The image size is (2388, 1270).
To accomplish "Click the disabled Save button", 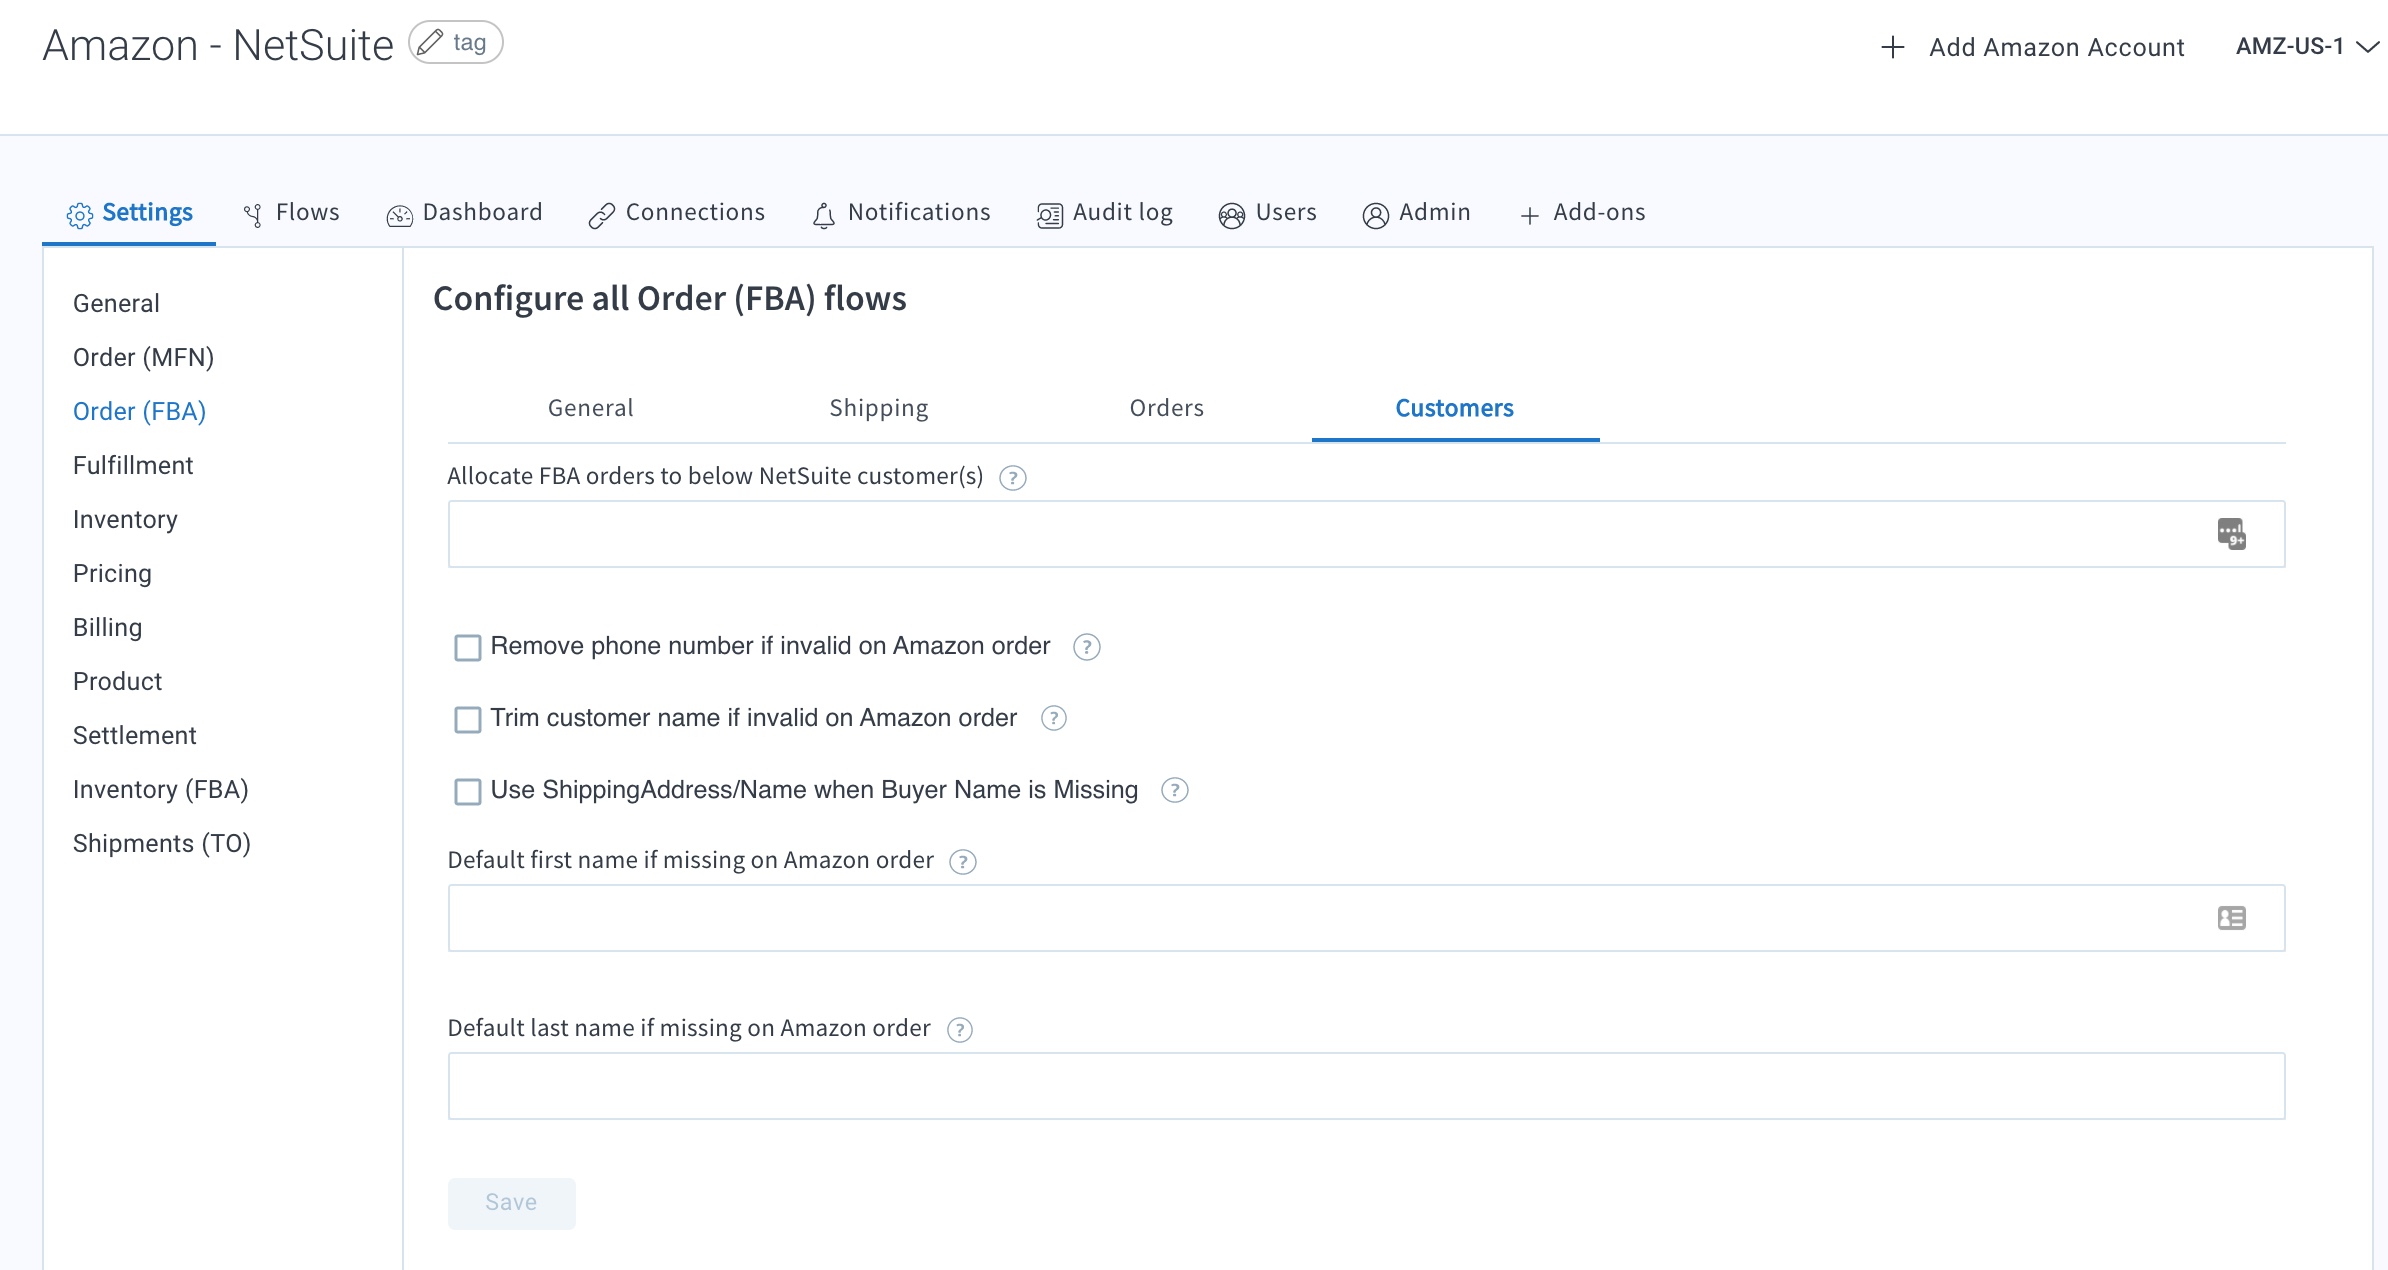I will tap(512, 1203).
